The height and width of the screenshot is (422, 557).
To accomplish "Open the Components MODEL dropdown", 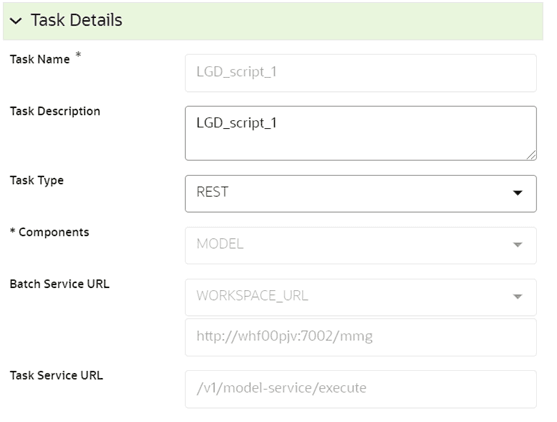I will pyautogui.click(x=361, y=245).
